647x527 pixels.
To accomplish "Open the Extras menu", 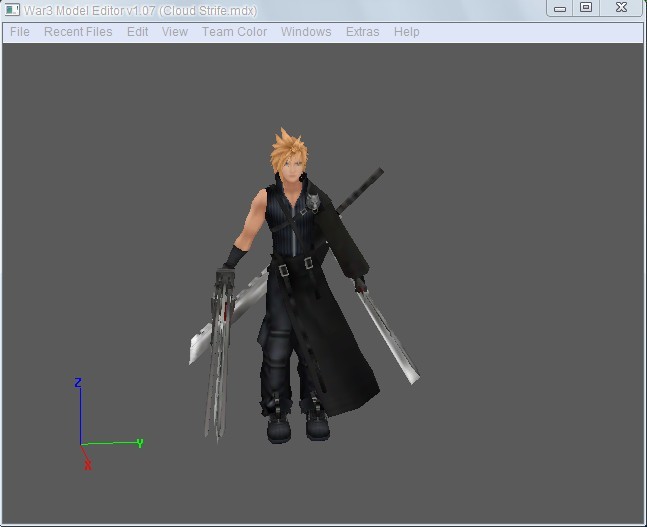I will 362,32.
